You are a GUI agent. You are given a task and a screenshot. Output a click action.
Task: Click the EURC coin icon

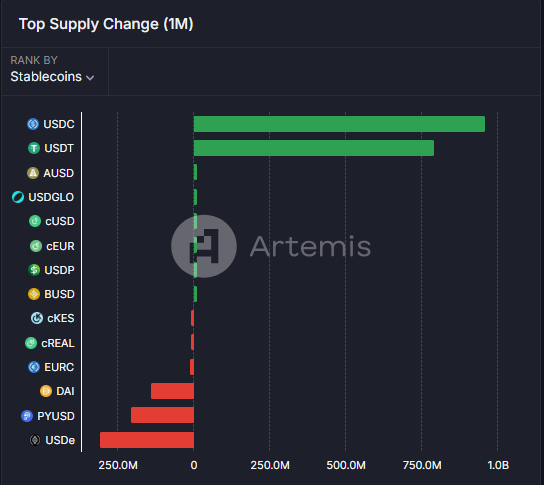pos(34,367)
